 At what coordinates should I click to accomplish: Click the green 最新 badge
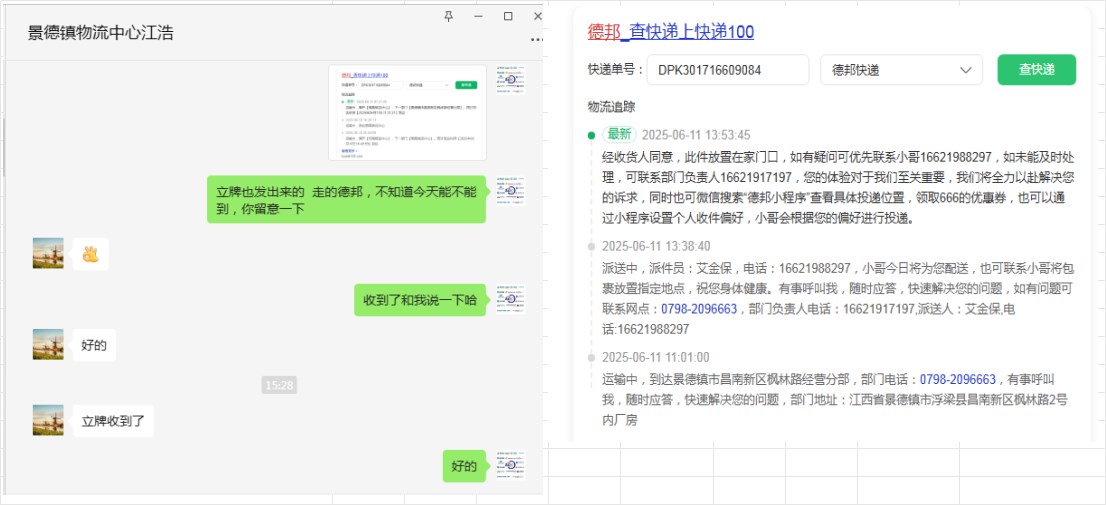click(620, 135)
